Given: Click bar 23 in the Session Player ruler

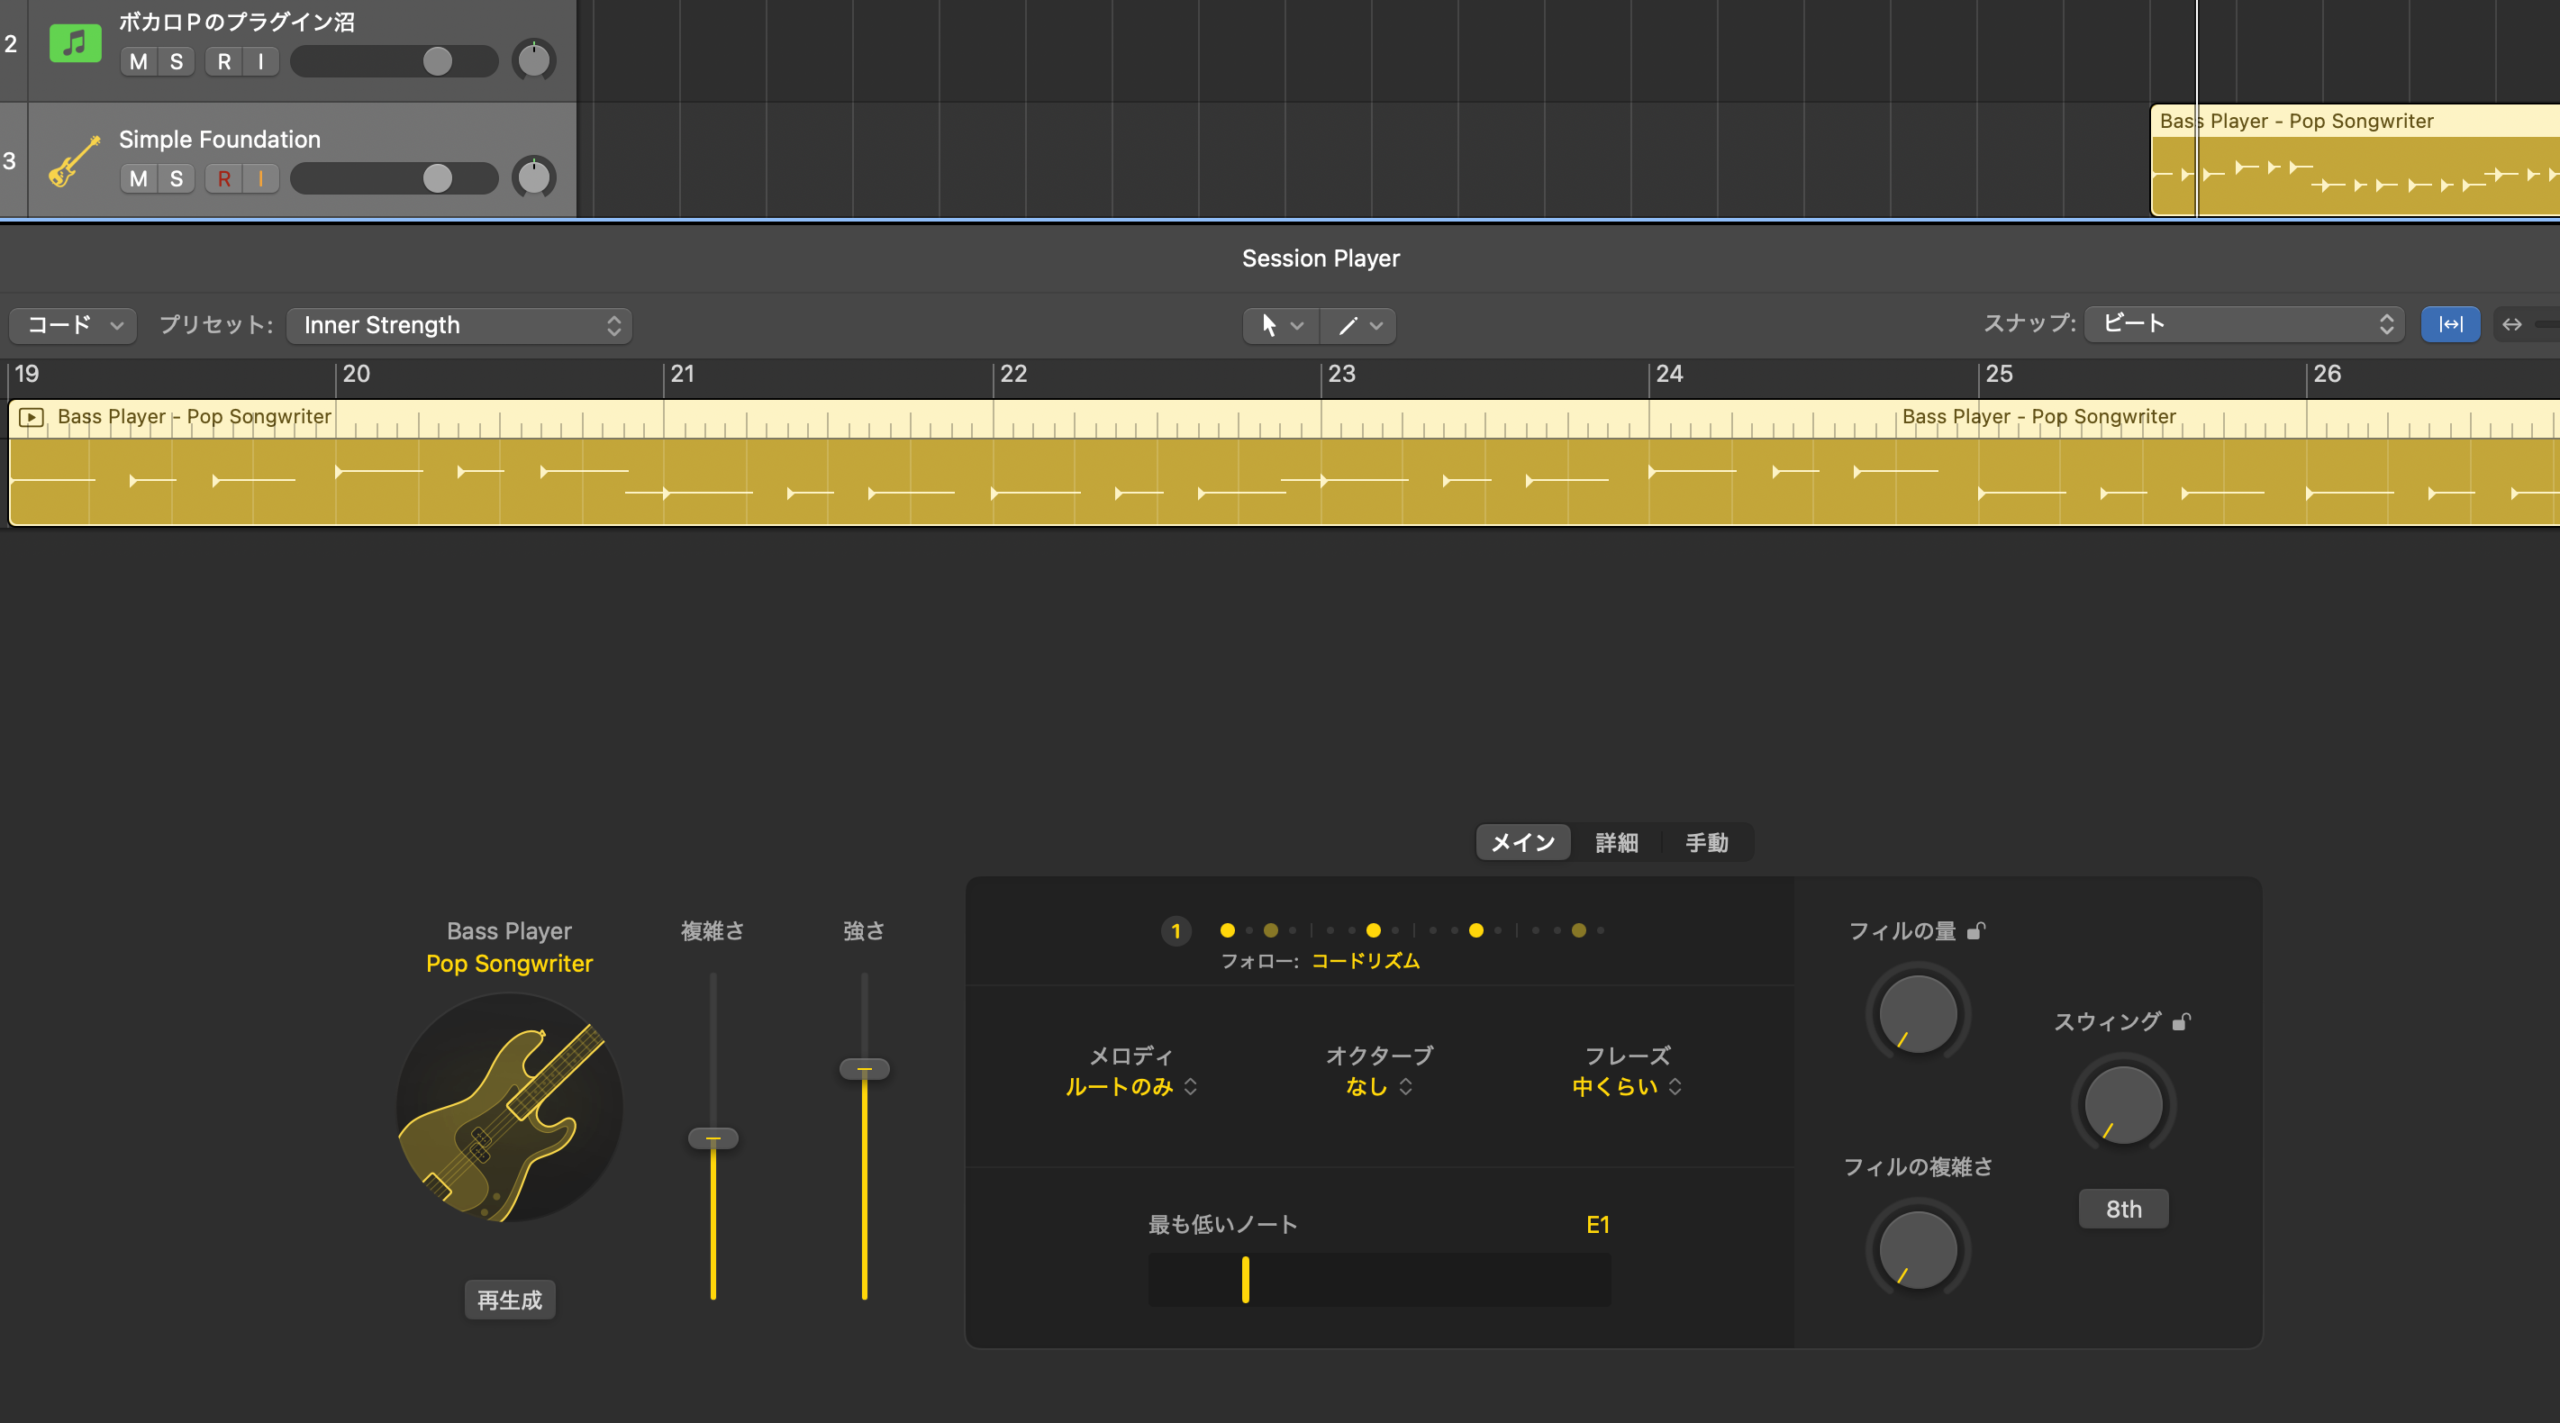Looking at the screenshot, I should click(1341, 375).
